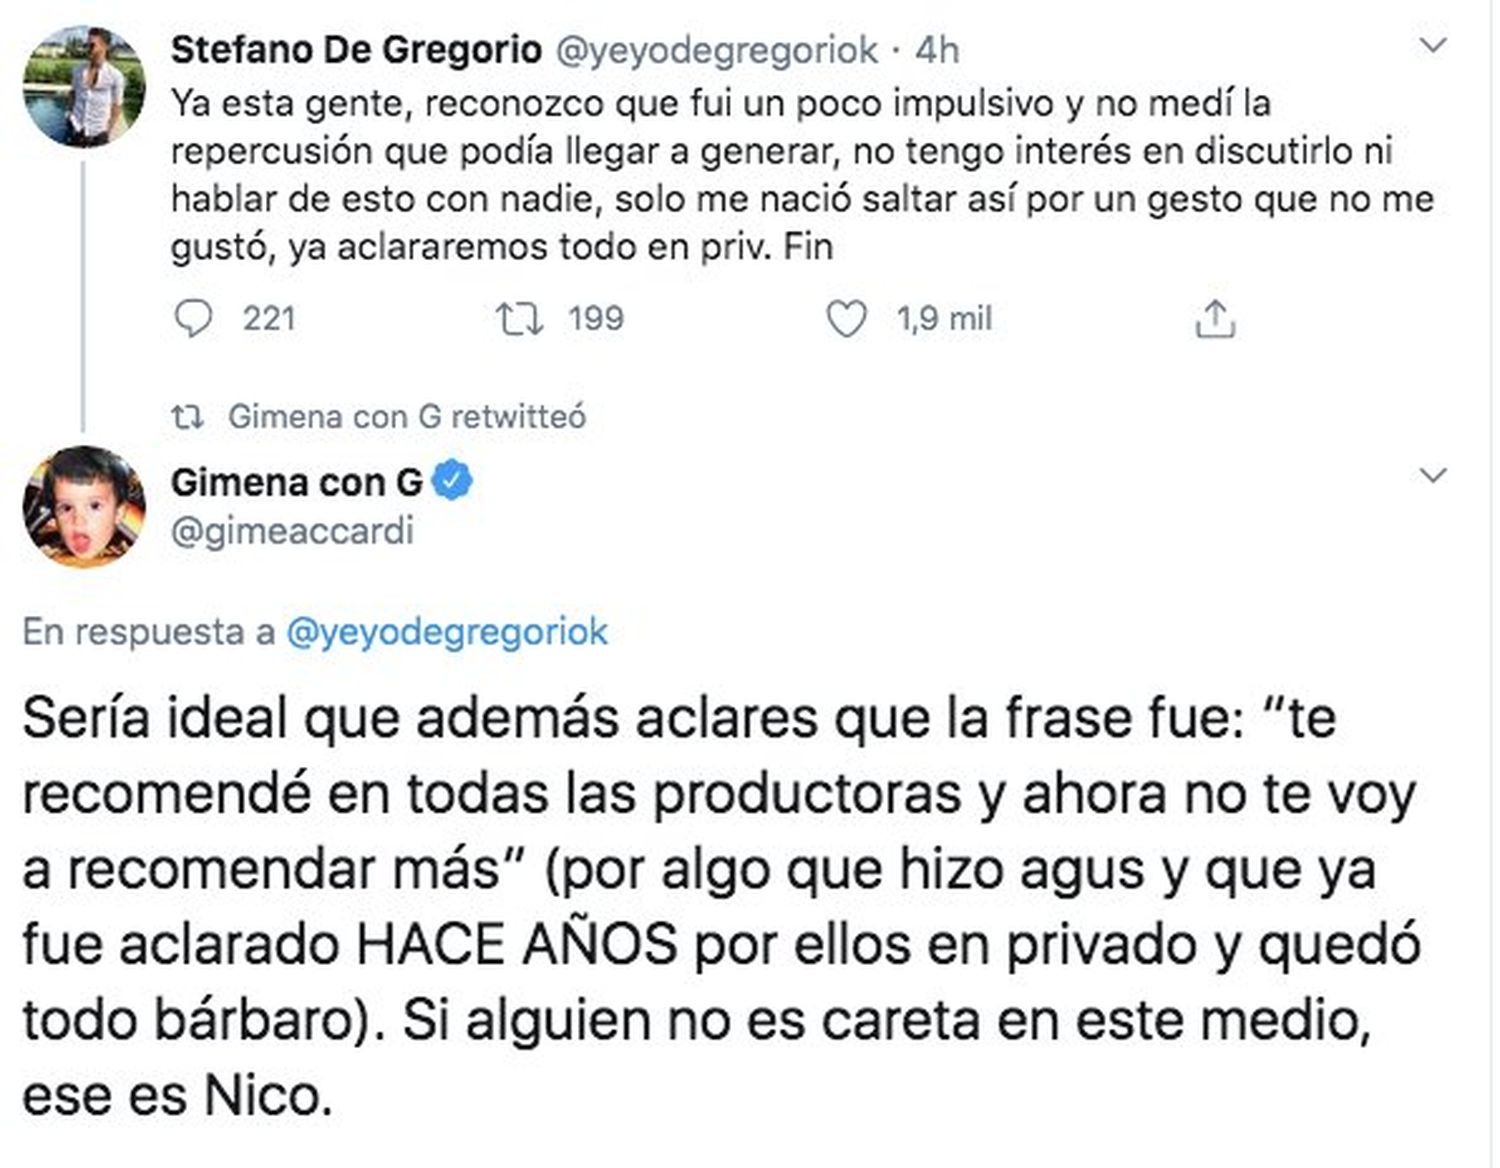The height and width of the screenshot is (1168, 1500).
Task: Click the Stefano De Gregorio display name
Action: [356, 49]
